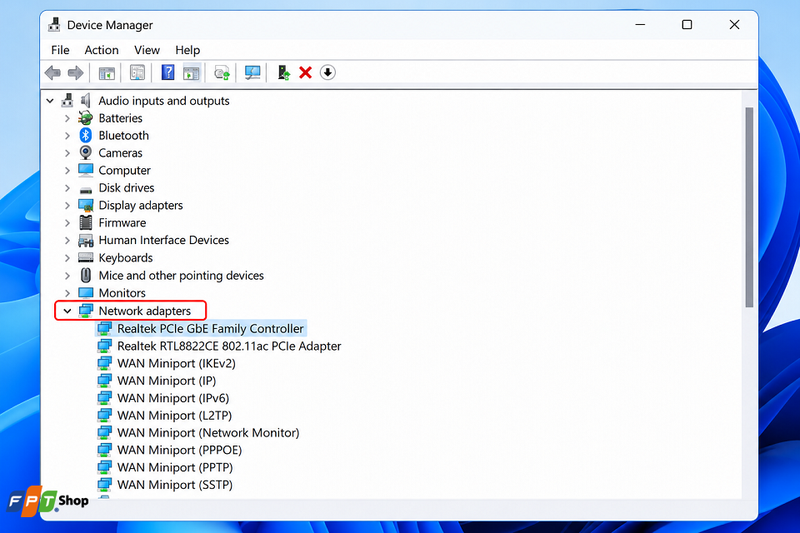800x533 pixels.
Task: Click the Keyboards category icon
Action: [86, 258]
